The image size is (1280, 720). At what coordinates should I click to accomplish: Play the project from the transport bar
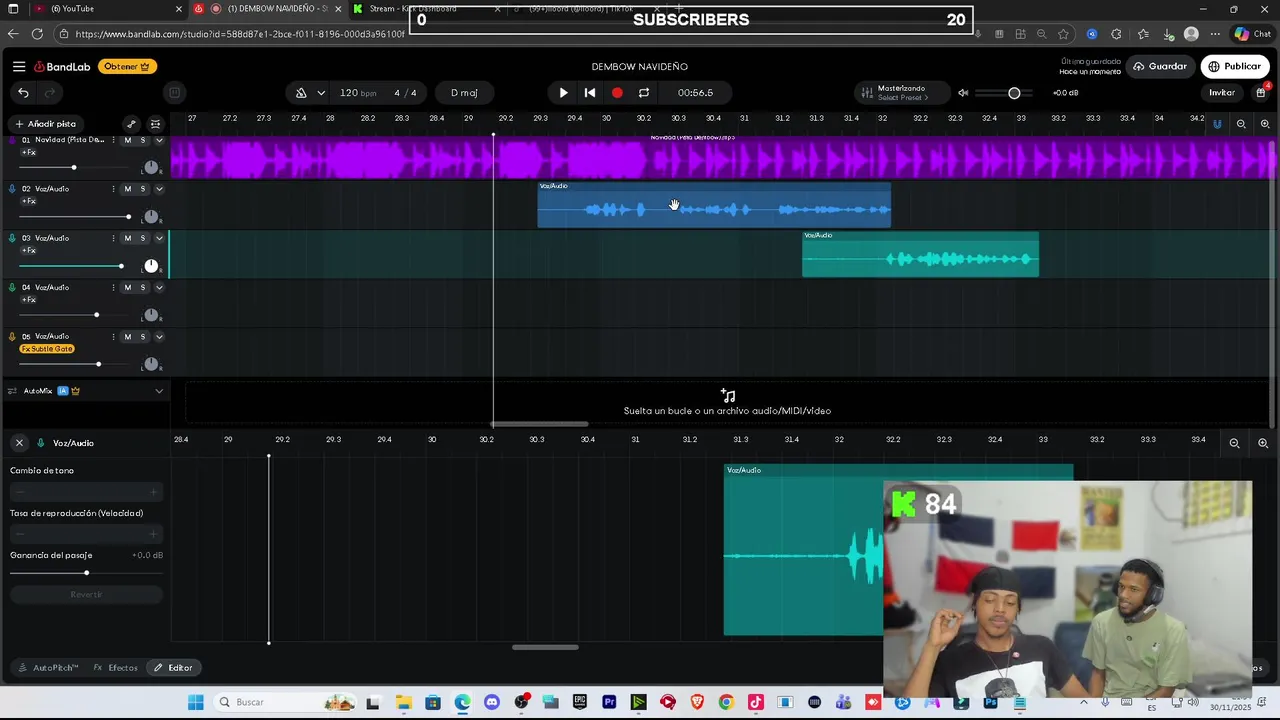[563, 93]
